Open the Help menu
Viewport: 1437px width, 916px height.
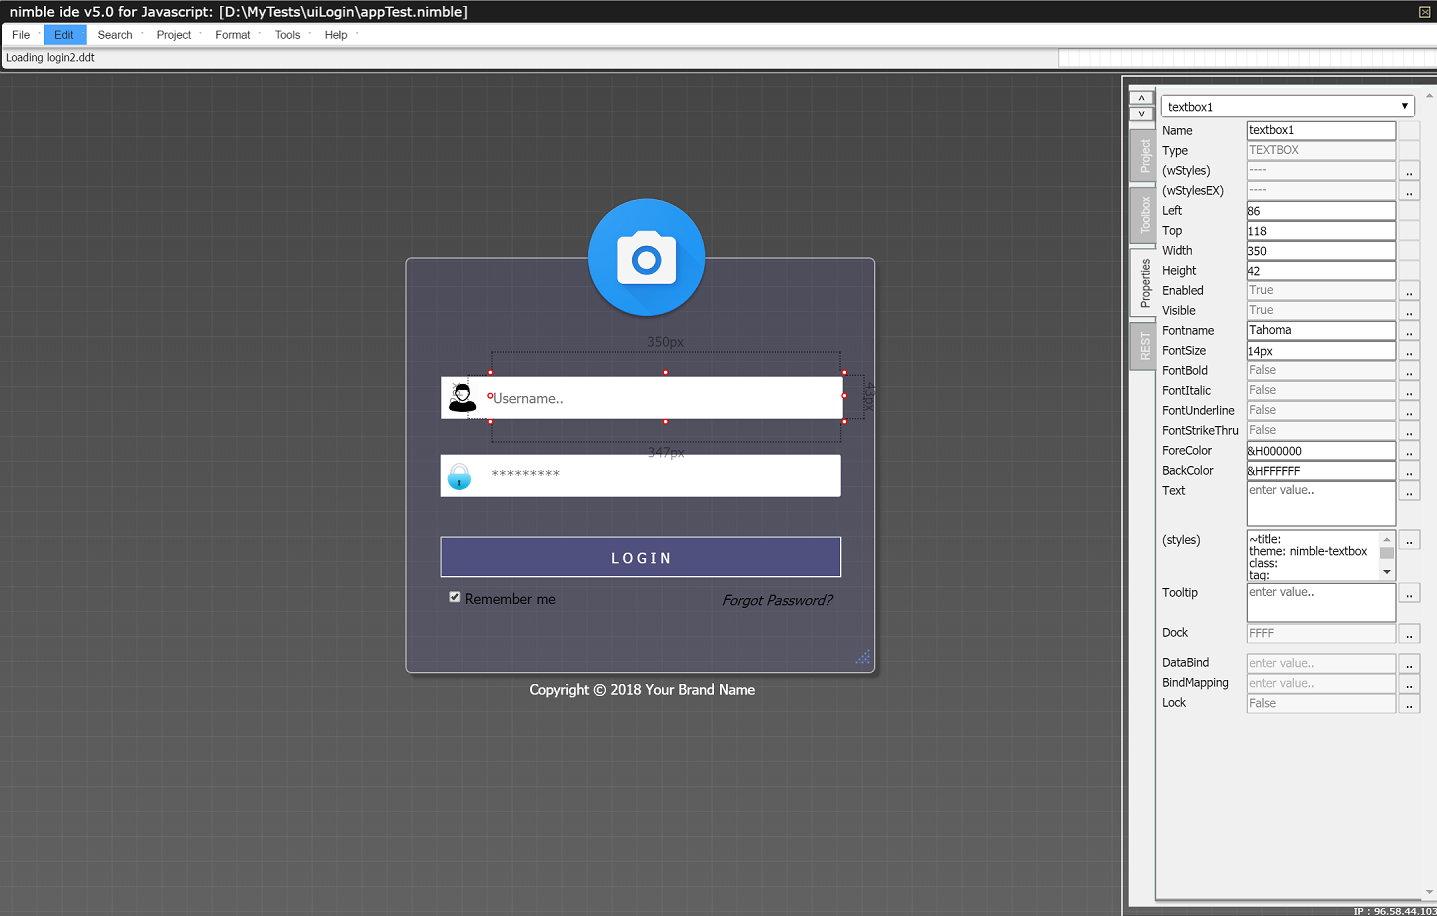[336, 35]
